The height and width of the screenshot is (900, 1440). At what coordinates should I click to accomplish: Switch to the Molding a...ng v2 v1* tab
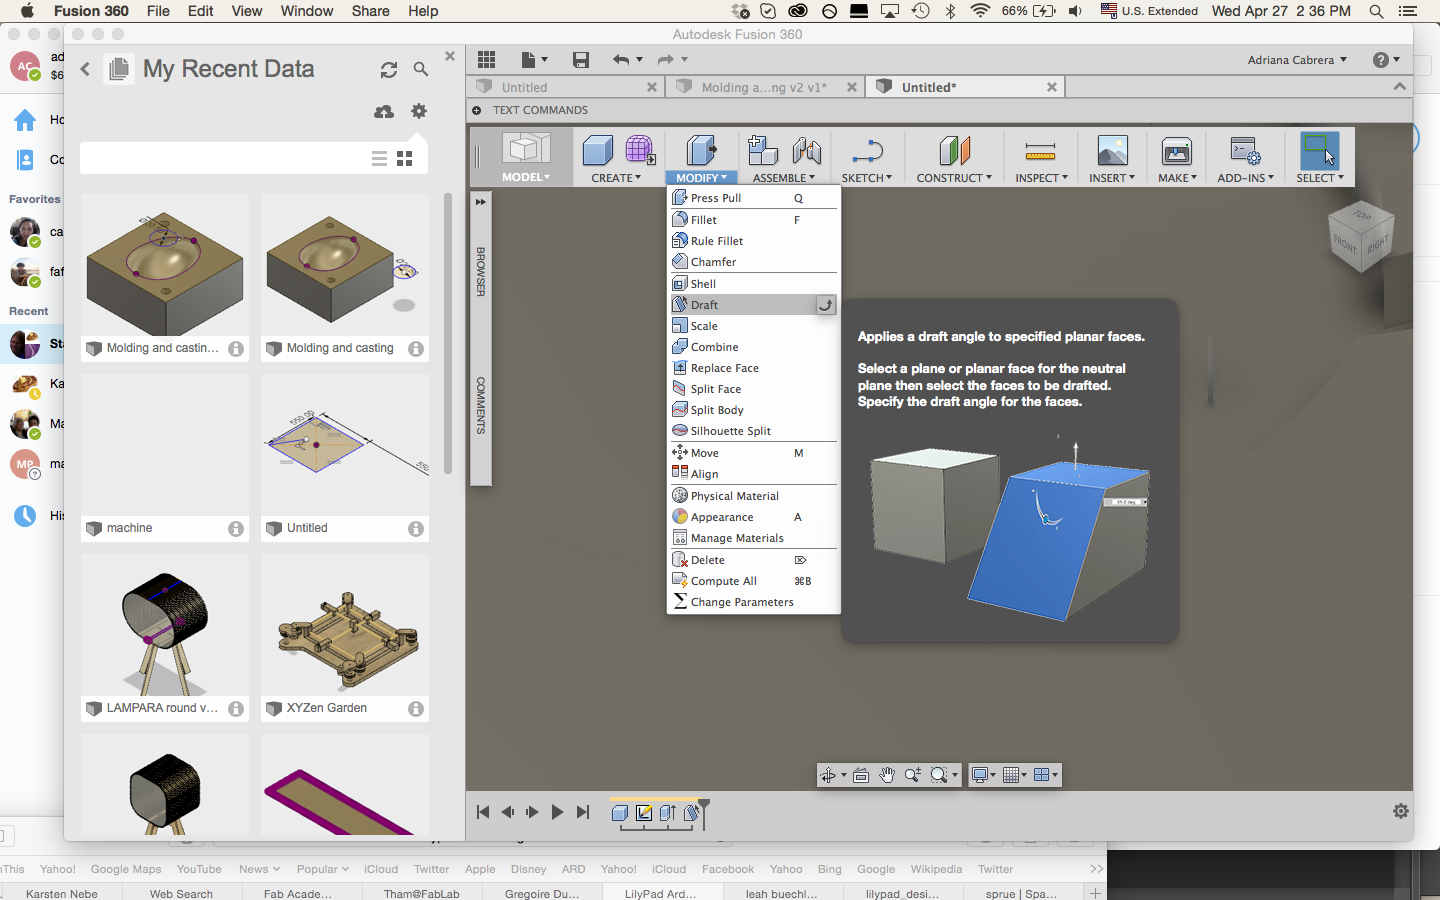765,87
